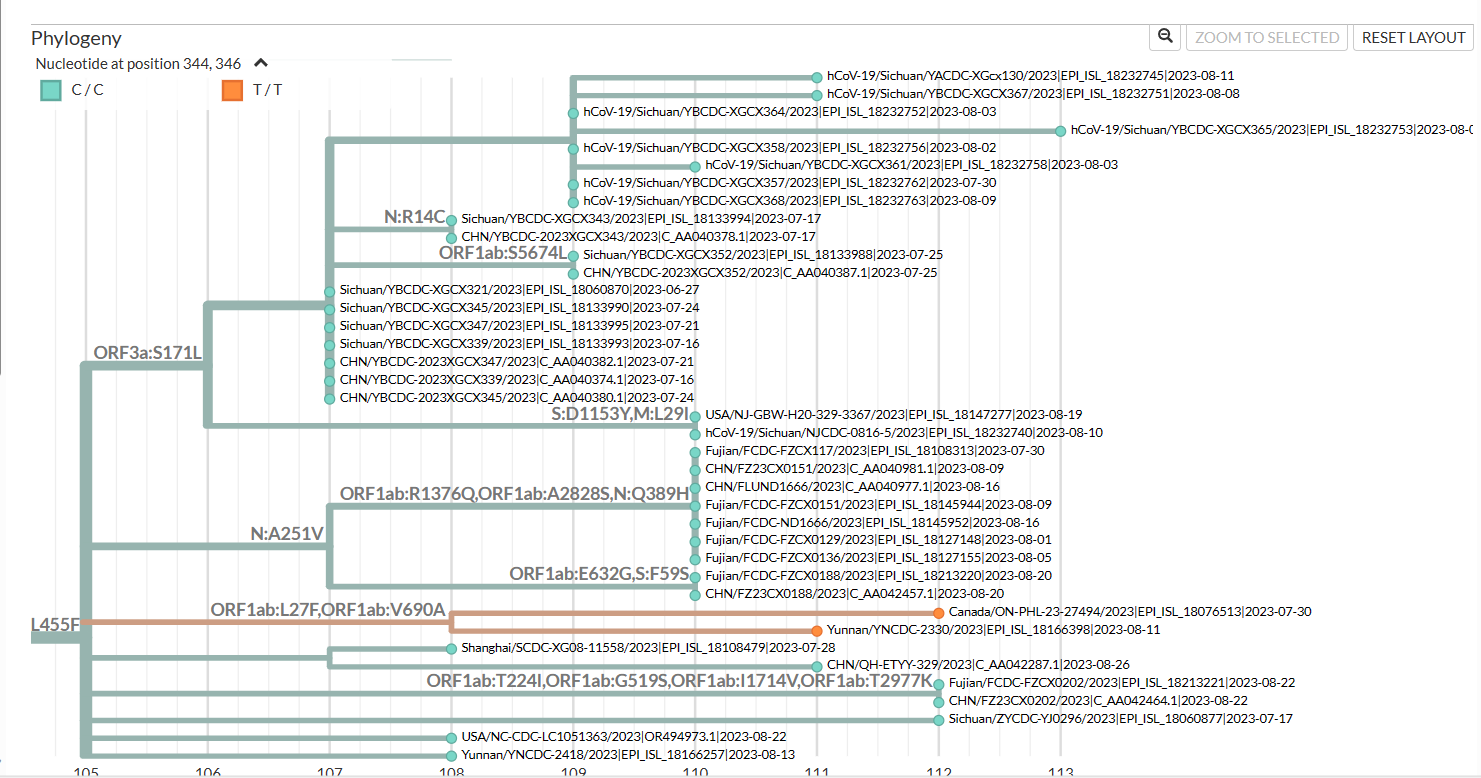Select the USA/NC-CDC-LC1051363/2023 tip node

[x=450, y=737]
